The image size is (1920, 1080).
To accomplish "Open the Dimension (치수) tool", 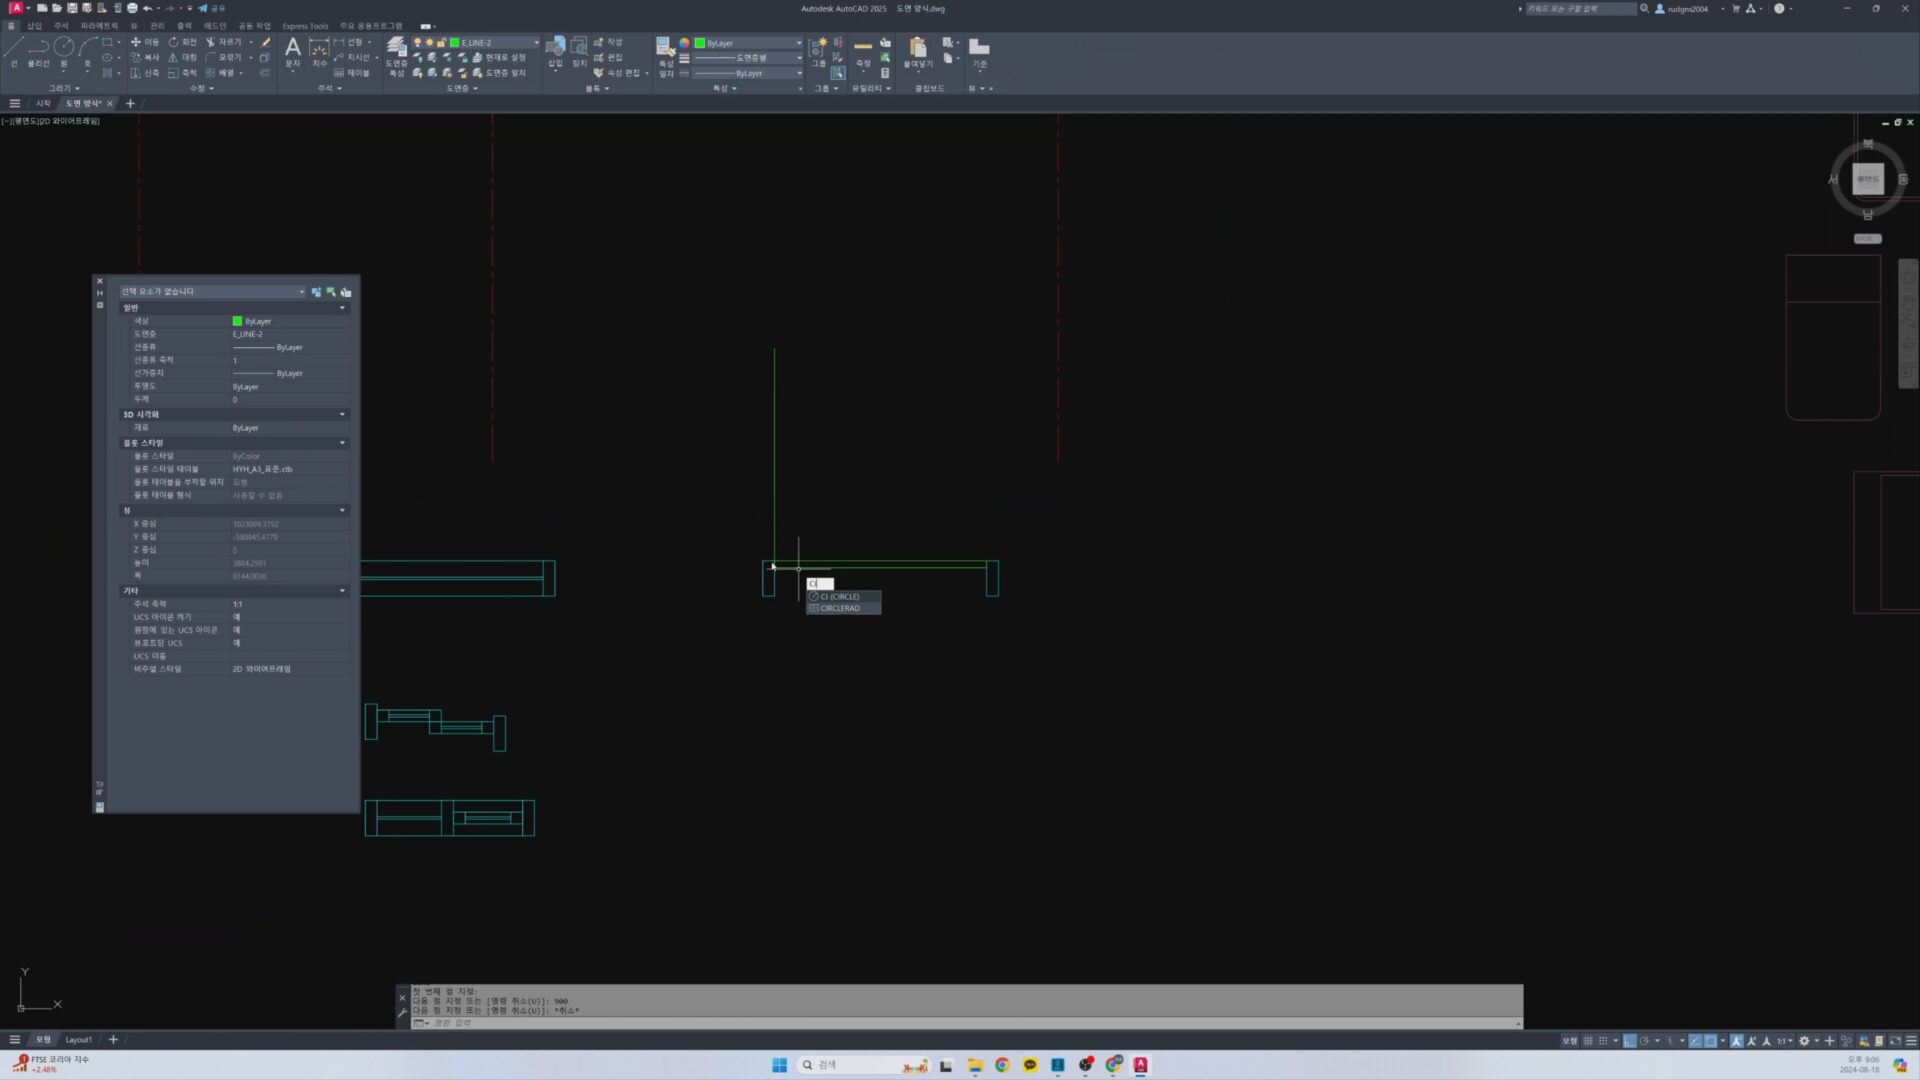I will [319, 52].
